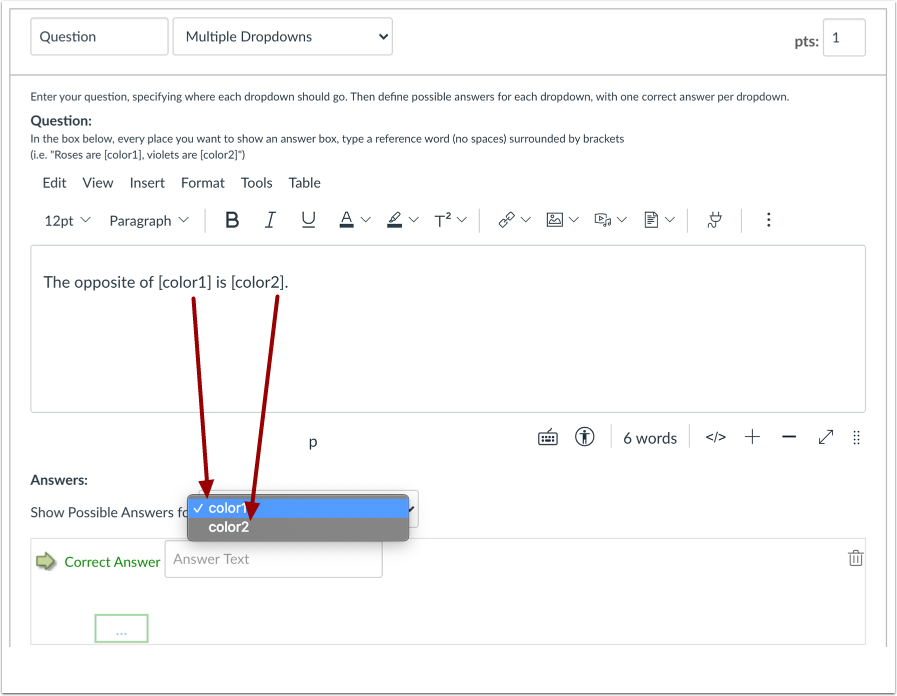Open the HTML code editor

tap(714, 436)
